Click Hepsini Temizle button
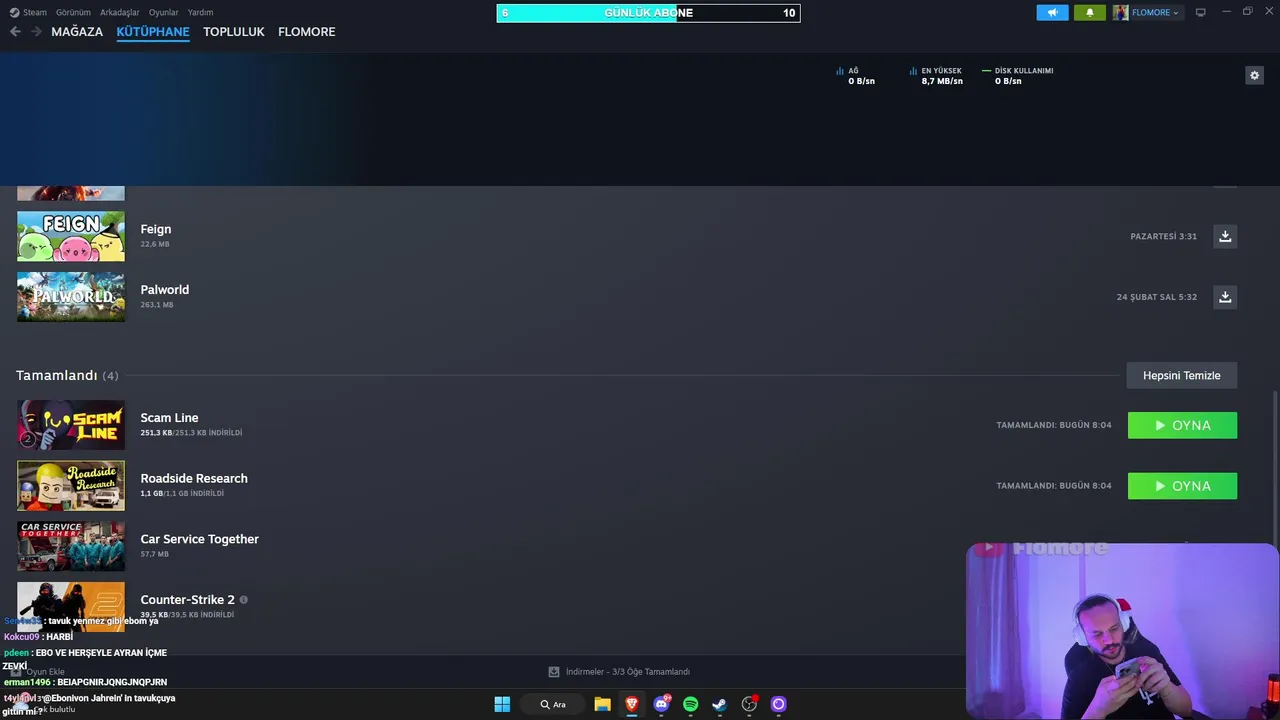Image resolution: width=1280 pixels, height=720 pixels. click(1182, 375)
